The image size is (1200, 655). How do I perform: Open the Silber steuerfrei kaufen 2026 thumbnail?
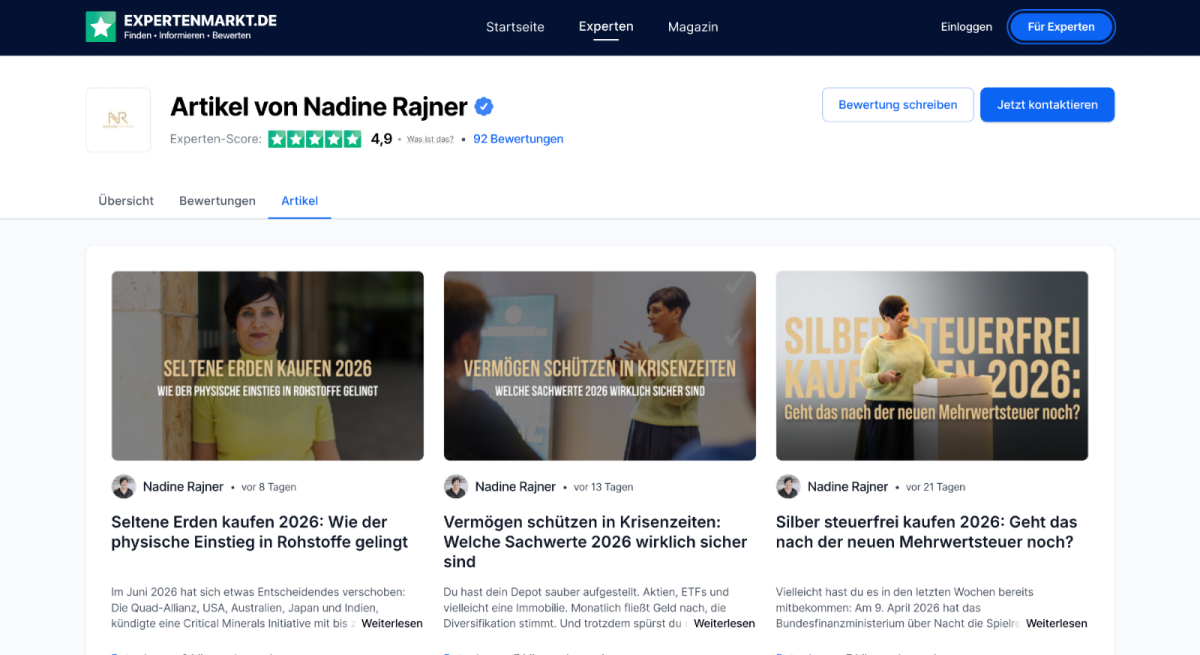(x=932, y=366)
